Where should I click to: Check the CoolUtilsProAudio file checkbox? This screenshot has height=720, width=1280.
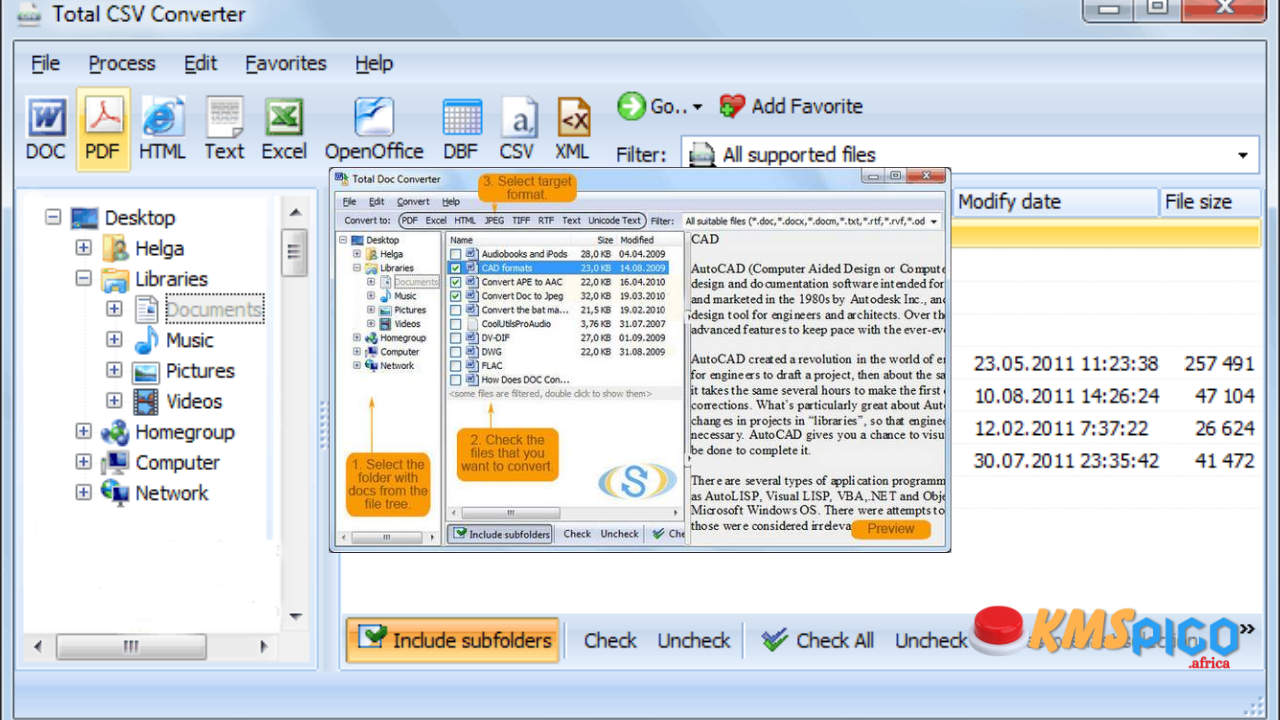coord(456,324)
